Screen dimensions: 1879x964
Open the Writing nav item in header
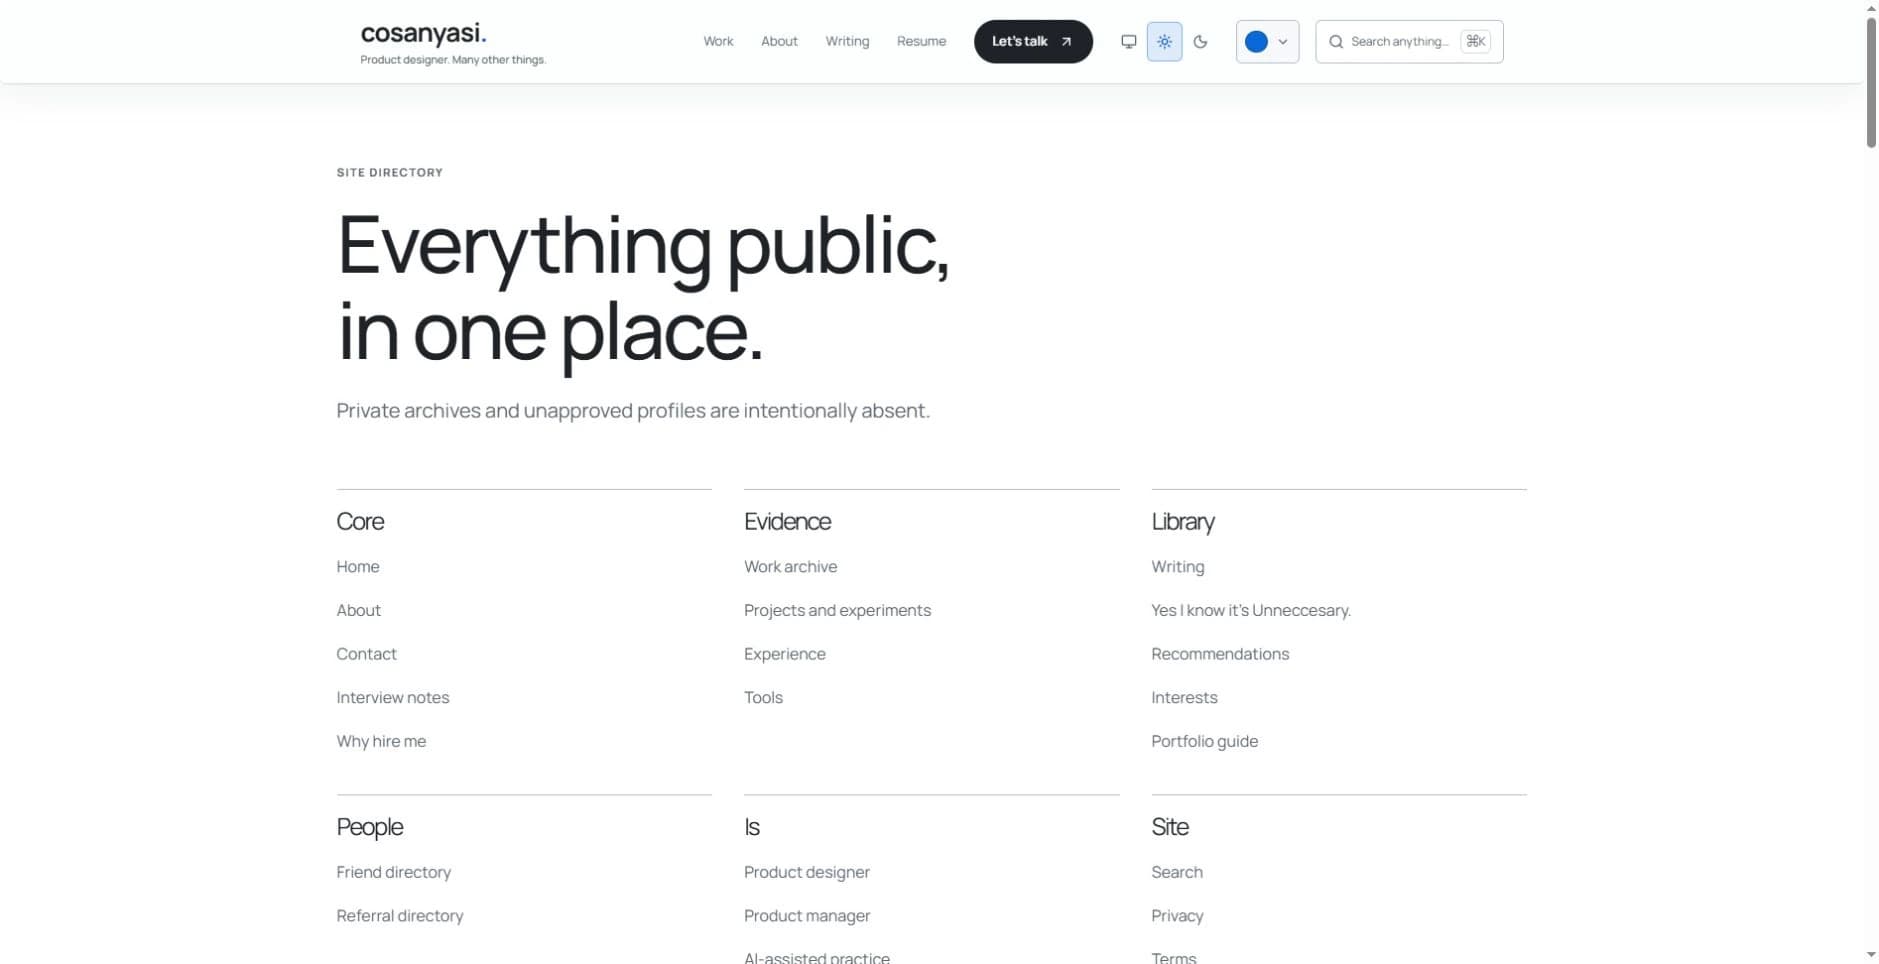847,42
